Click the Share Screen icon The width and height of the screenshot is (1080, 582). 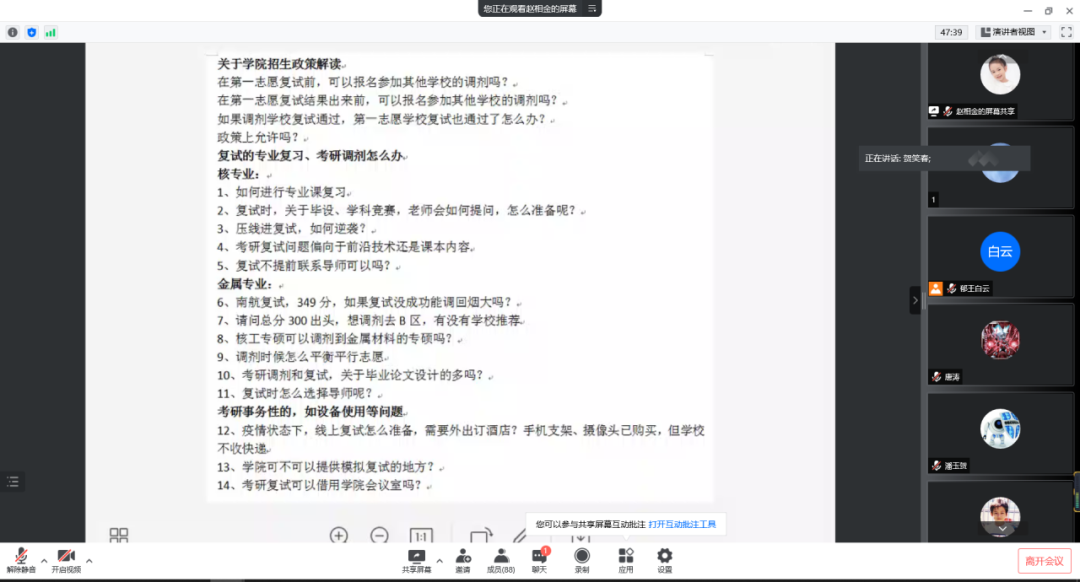[417, 559]
